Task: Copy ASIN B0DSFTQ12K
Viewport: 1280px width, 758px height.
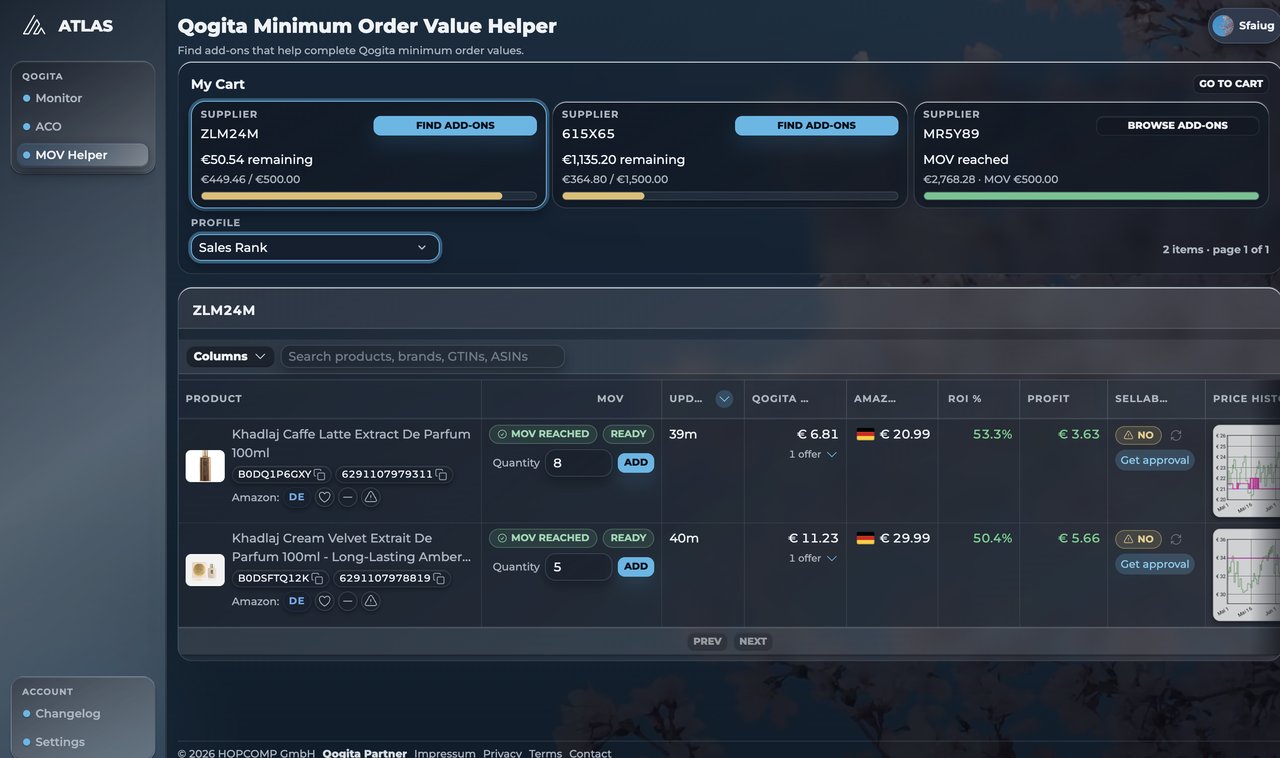Action: click(x=317, y=579)
